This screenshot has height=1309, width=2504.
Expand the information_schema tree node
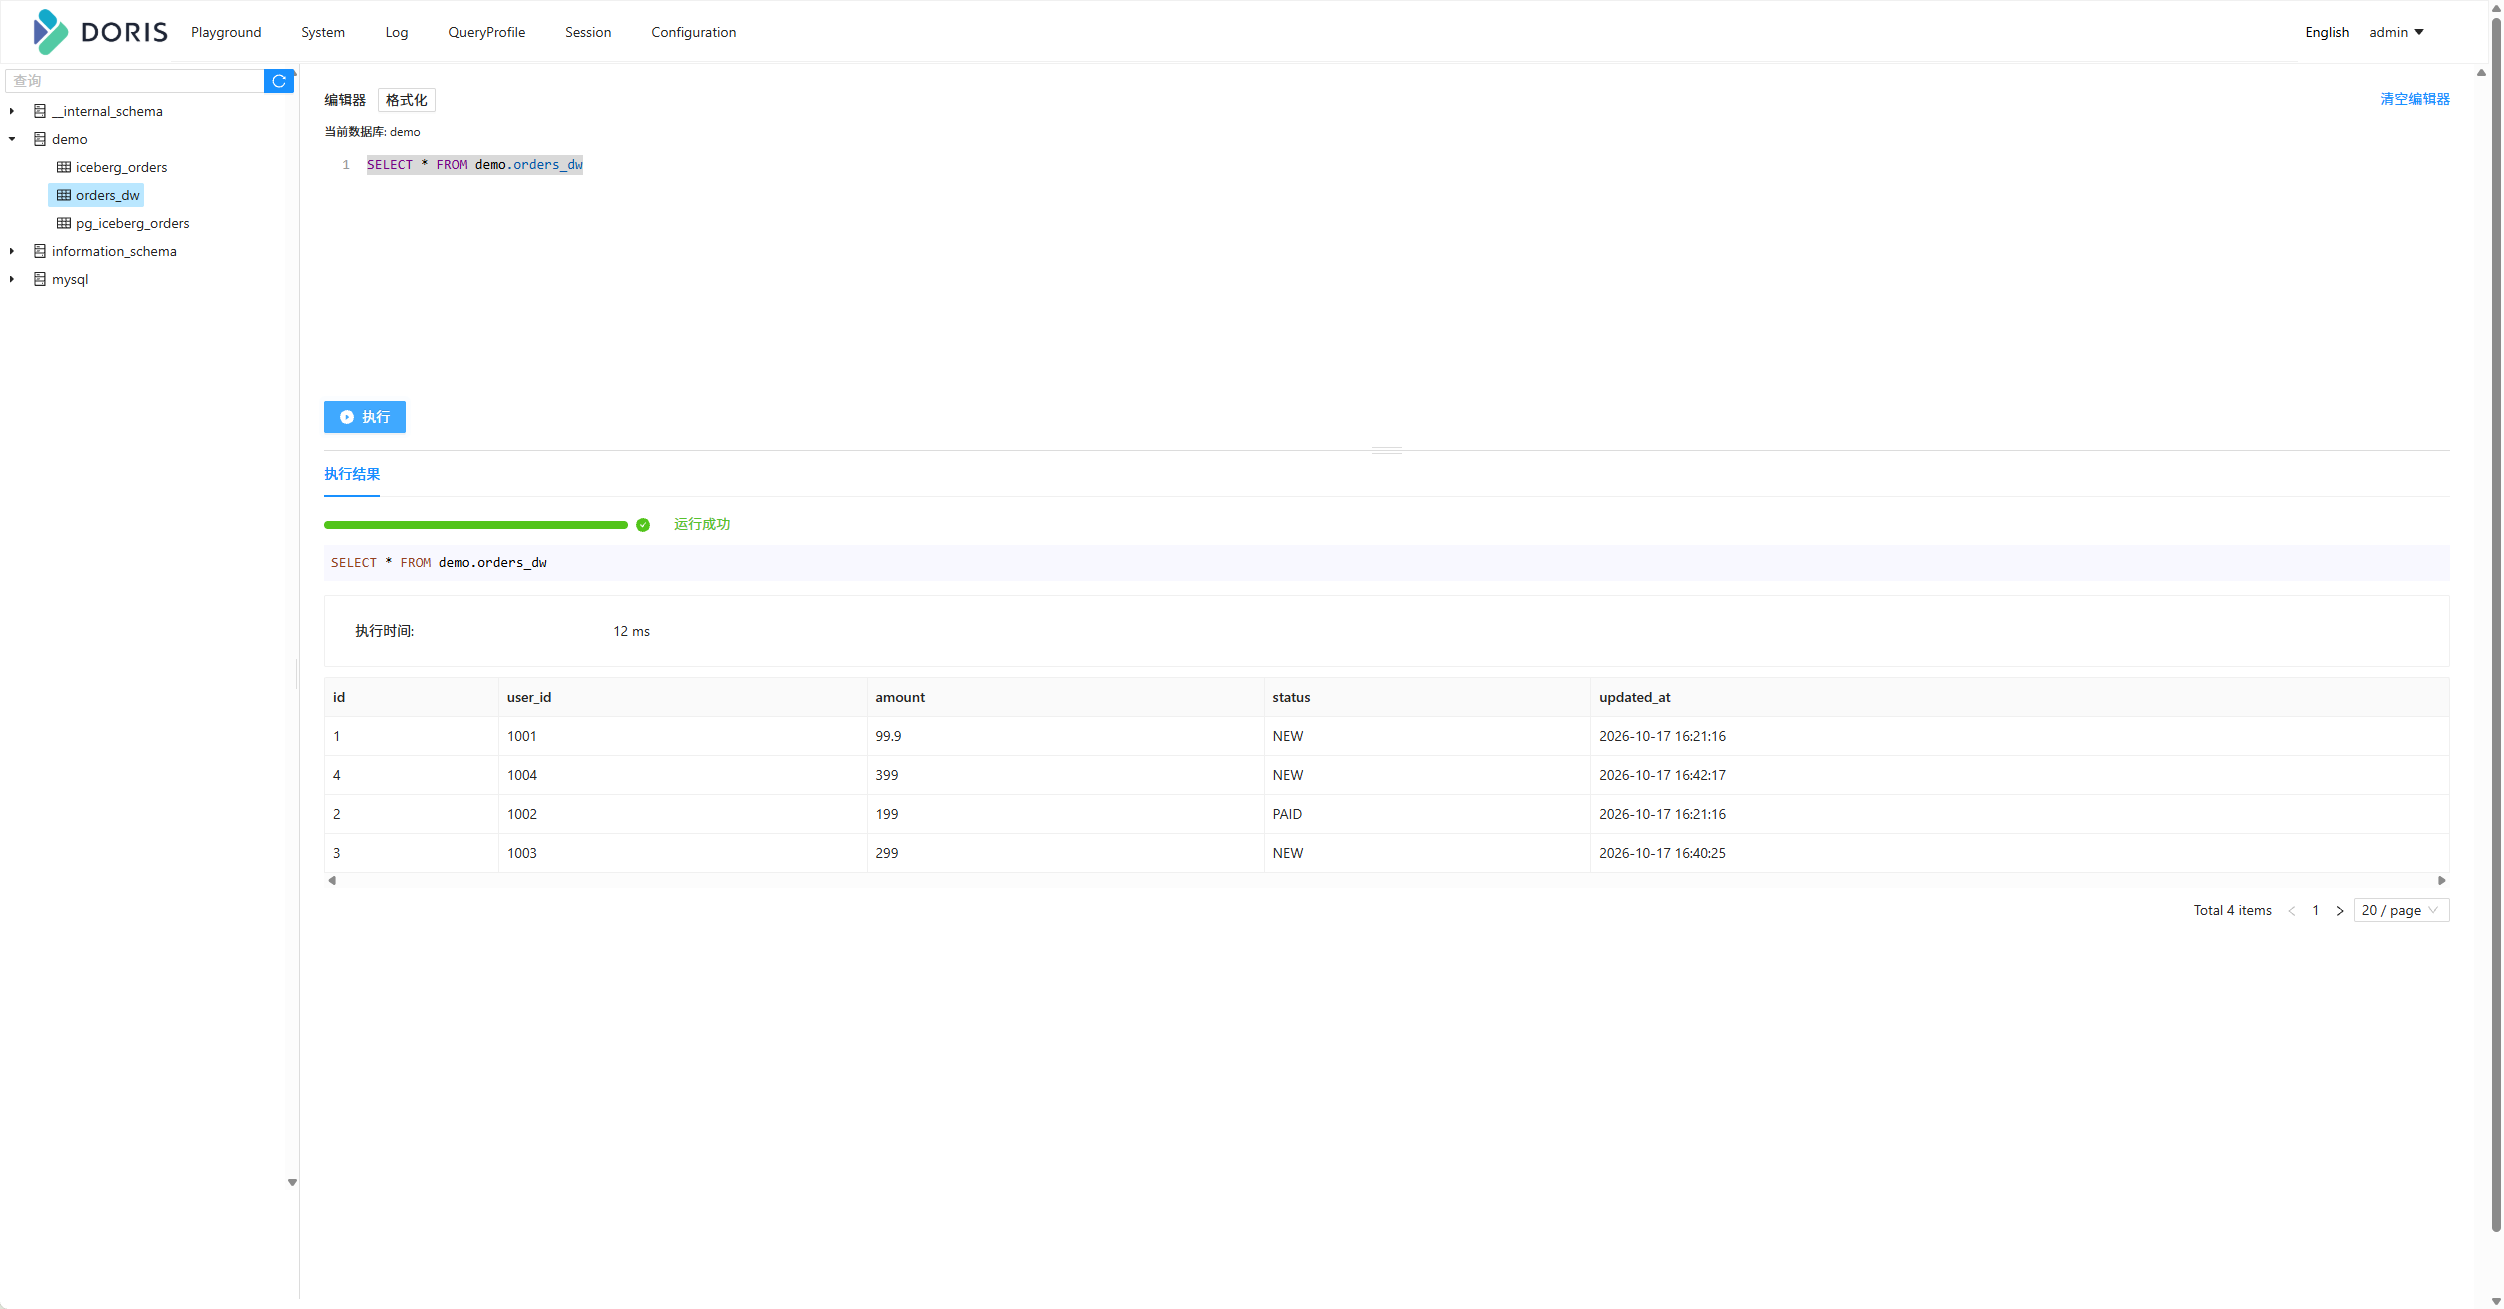(x=12, y=251)
